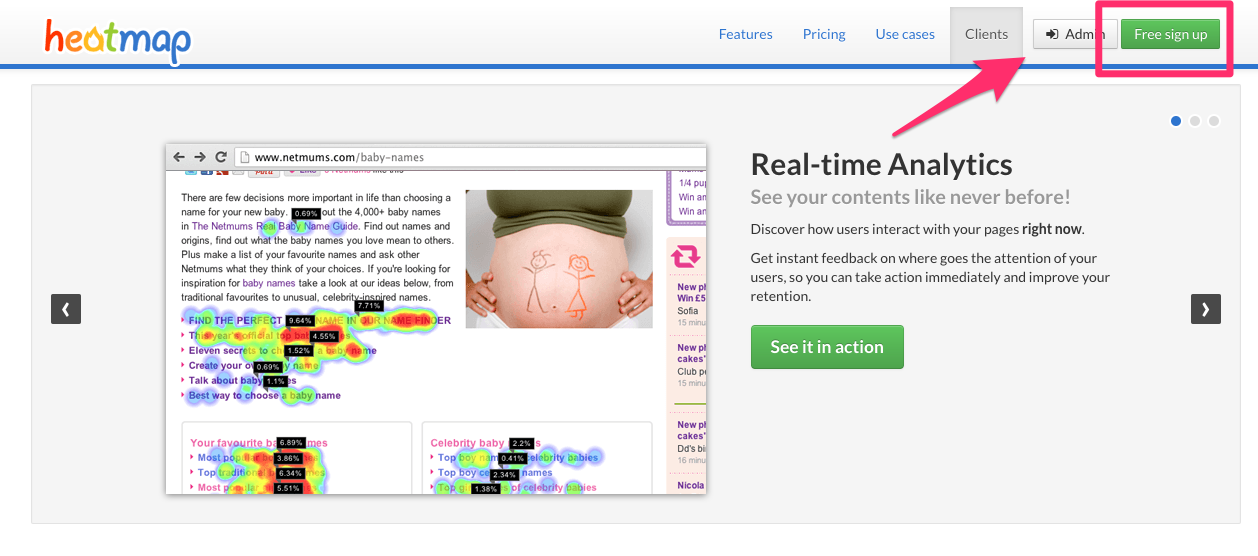Go to the Use cases menu item

pos(905,34)
